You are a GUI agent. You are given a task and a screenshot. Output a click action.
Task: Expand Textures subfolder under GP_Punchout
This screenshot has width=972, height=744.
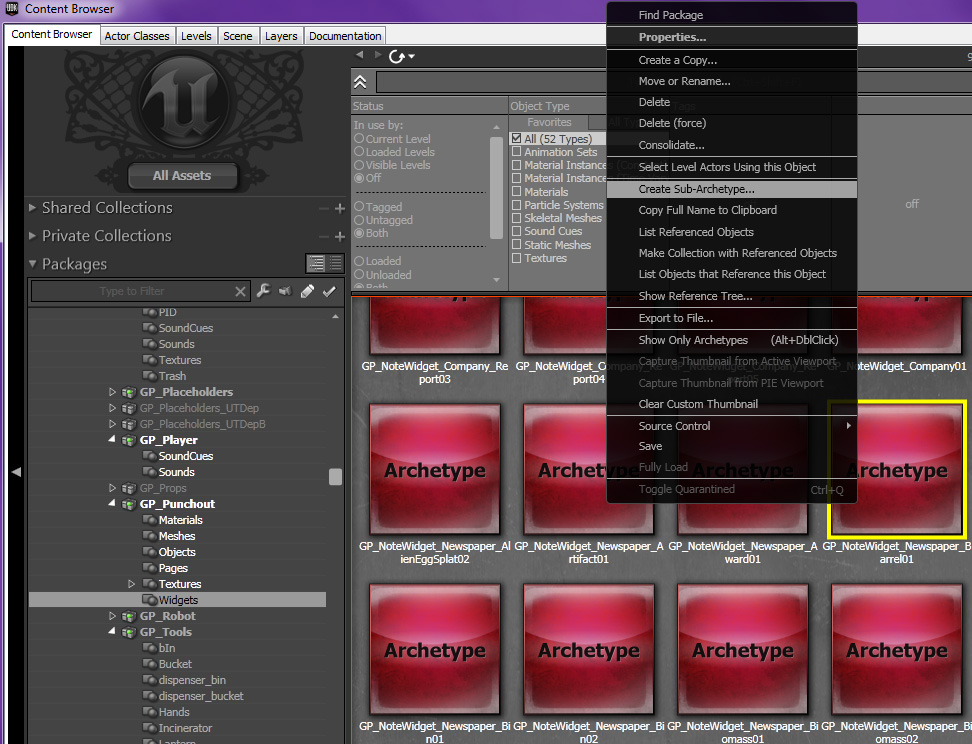point(131,584)
